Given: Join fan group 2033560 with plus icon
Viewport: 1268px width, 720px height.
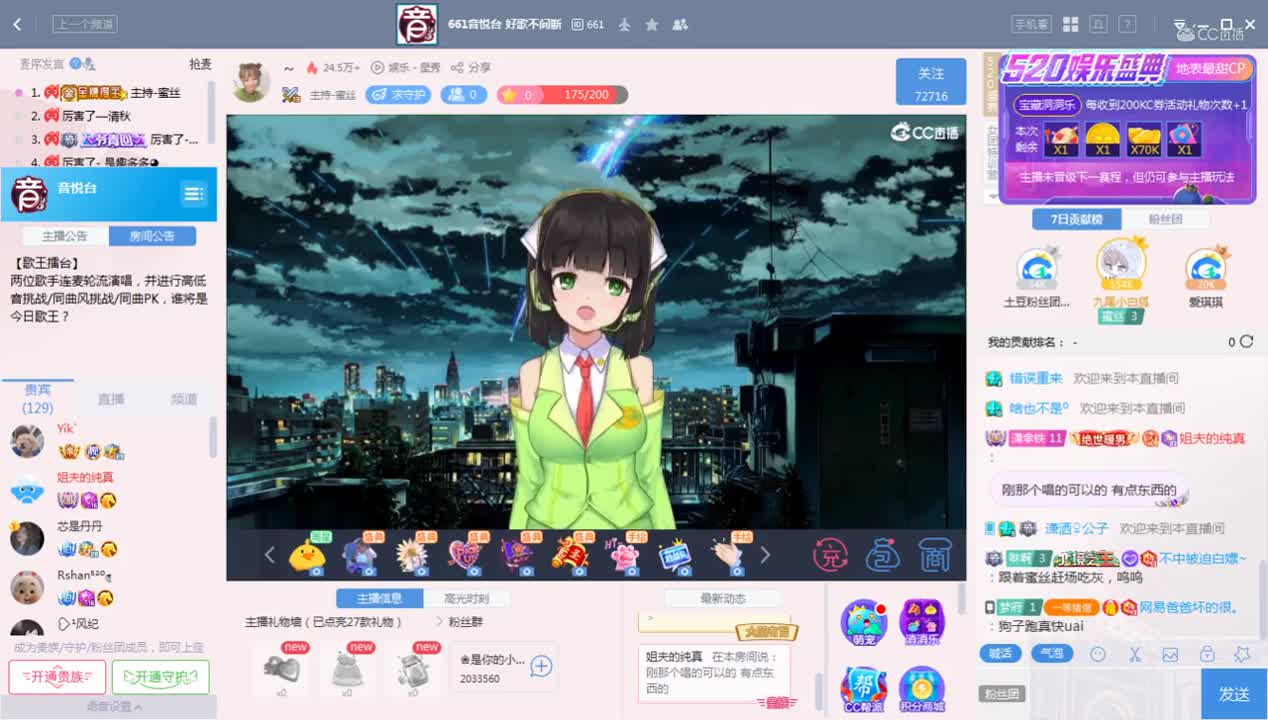Looking at the screenshot, I should [x=541, y=666].
